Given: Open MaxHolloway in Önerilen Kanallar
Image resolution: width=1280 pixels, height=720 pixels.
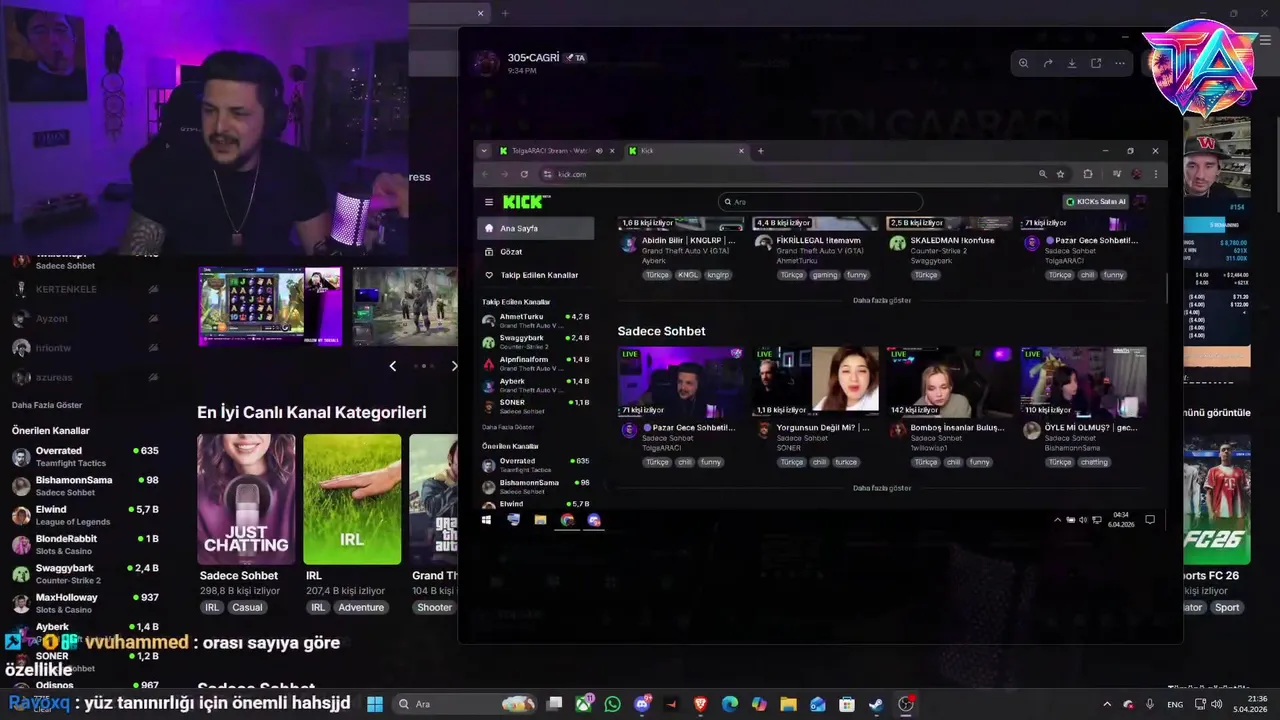Looking at the screenshot, I should pos(85,603).
